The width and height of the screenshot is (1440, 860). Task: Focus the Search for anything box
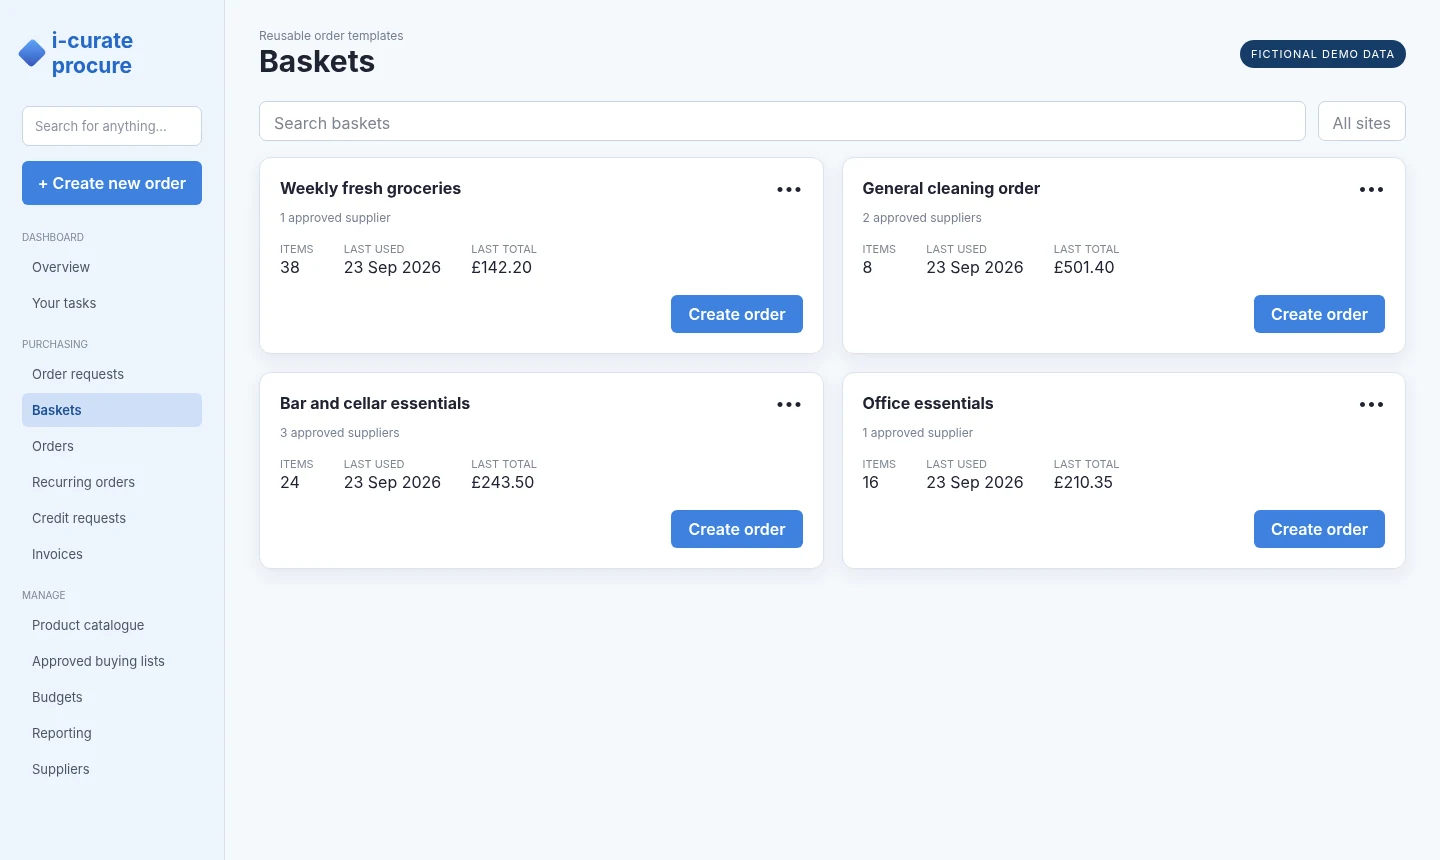pos(112,126)
